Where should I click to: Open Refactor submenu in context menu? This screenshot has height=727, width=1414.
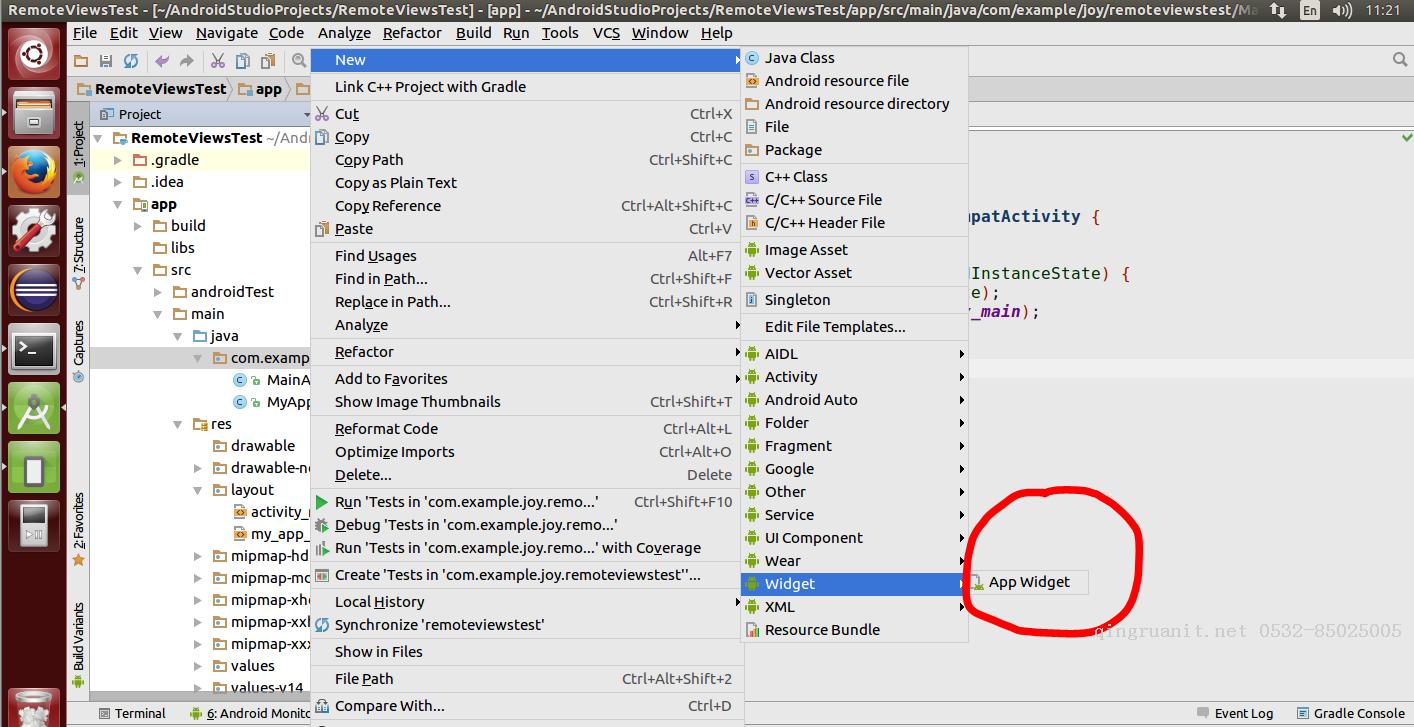(526, 352)
